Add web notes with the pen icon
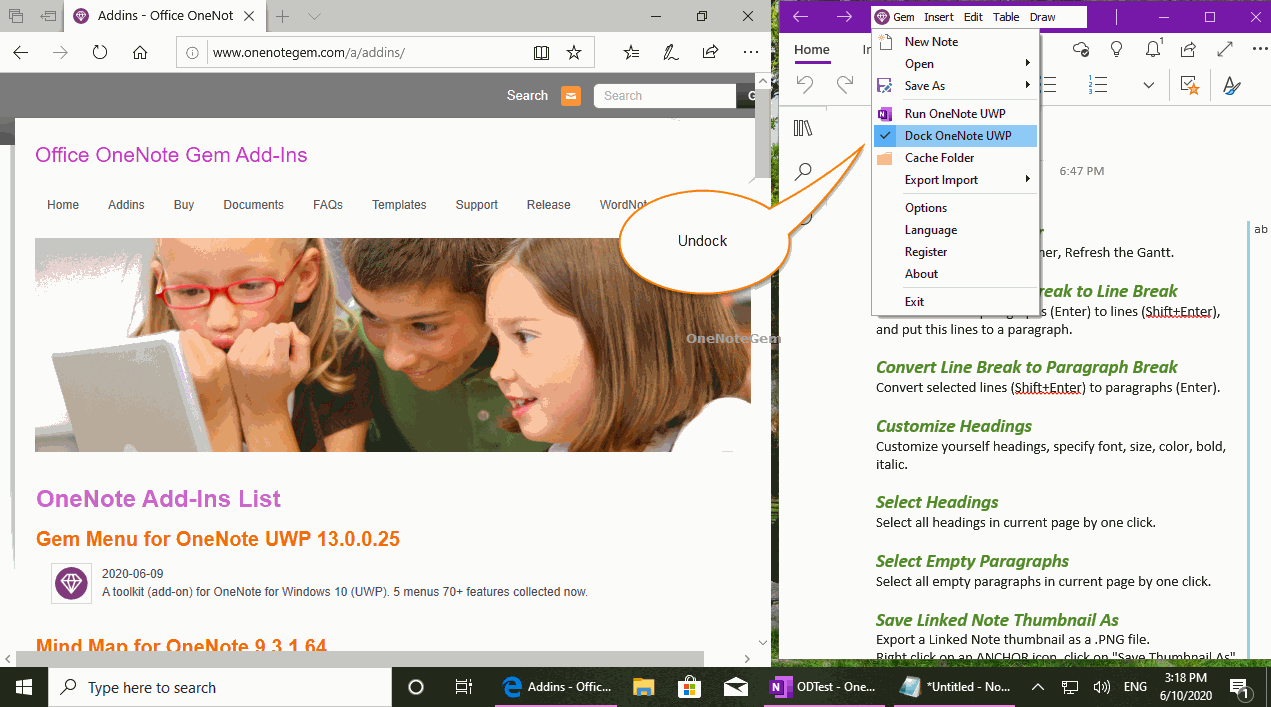The height and width of the screenshot is (707, 1271). click(671, 52)
